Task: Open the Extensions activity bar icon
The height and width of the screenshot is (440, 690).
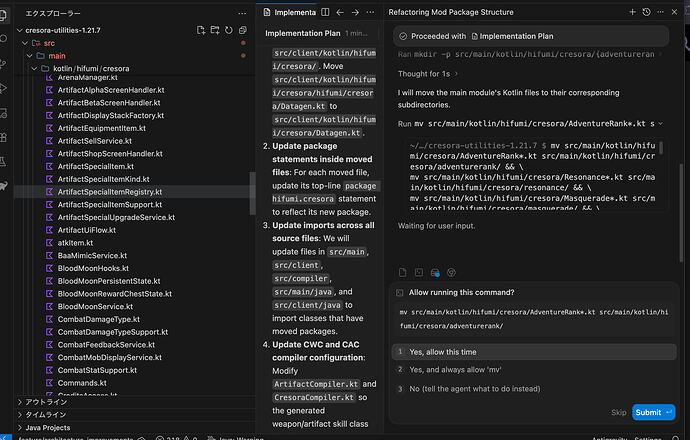Action: pyautogui.click(x=3, y=138)
